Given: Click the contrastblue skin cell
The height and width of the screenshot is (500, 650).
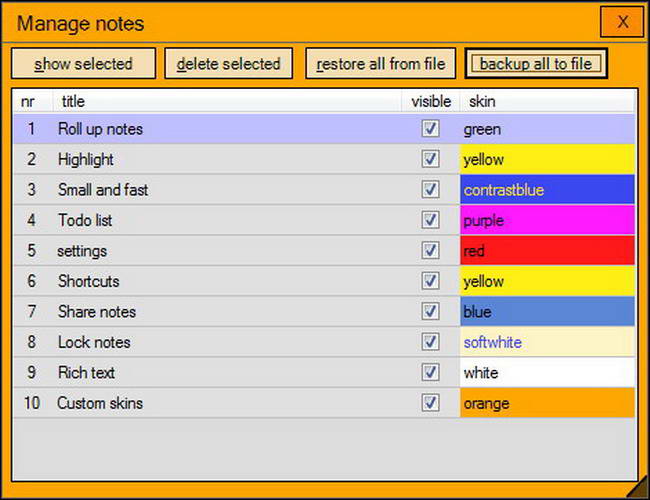Looking at the screenshot, I should (546, 190).
